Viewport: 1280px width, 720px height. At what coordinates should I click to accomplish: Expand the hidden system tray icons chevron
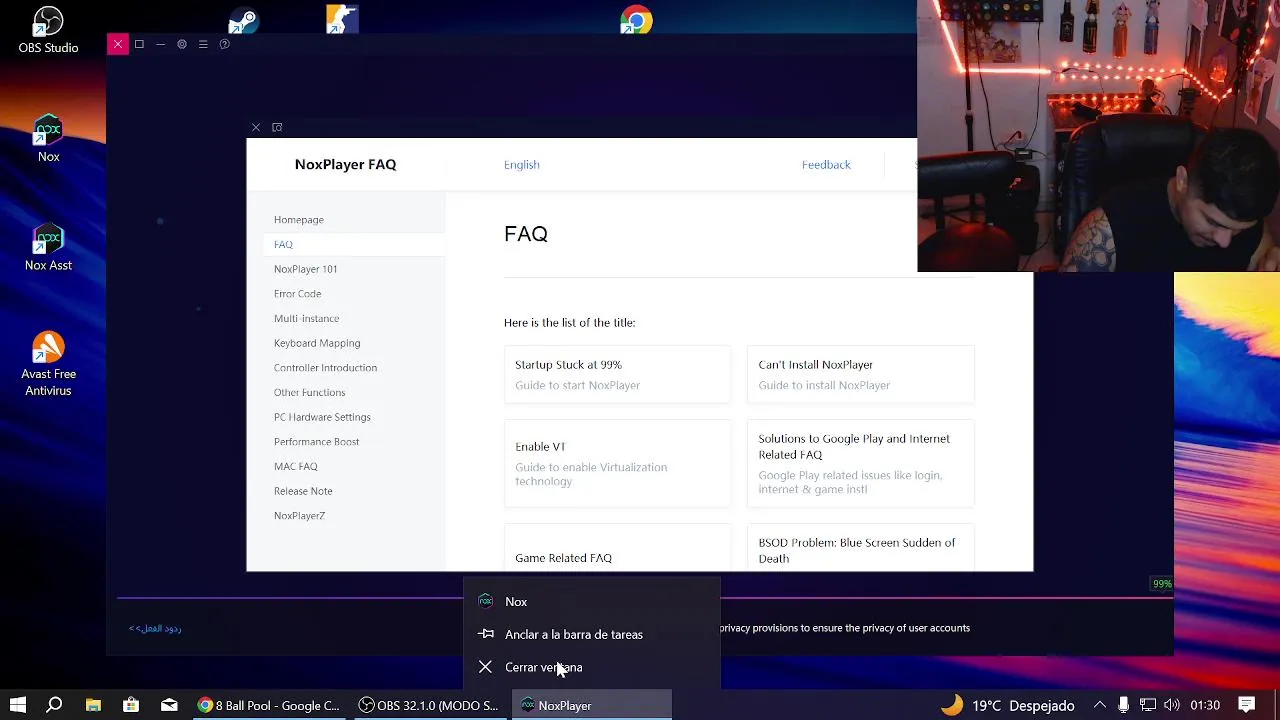[1099, 705]
